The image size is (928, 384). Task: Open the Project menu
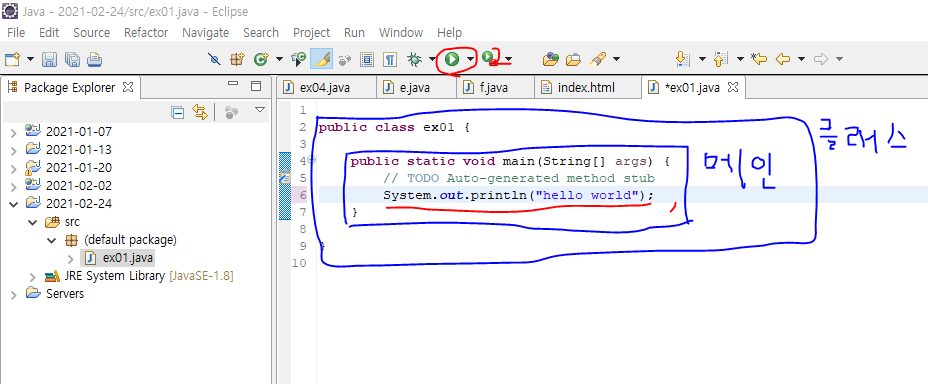[x=311, y=33]
